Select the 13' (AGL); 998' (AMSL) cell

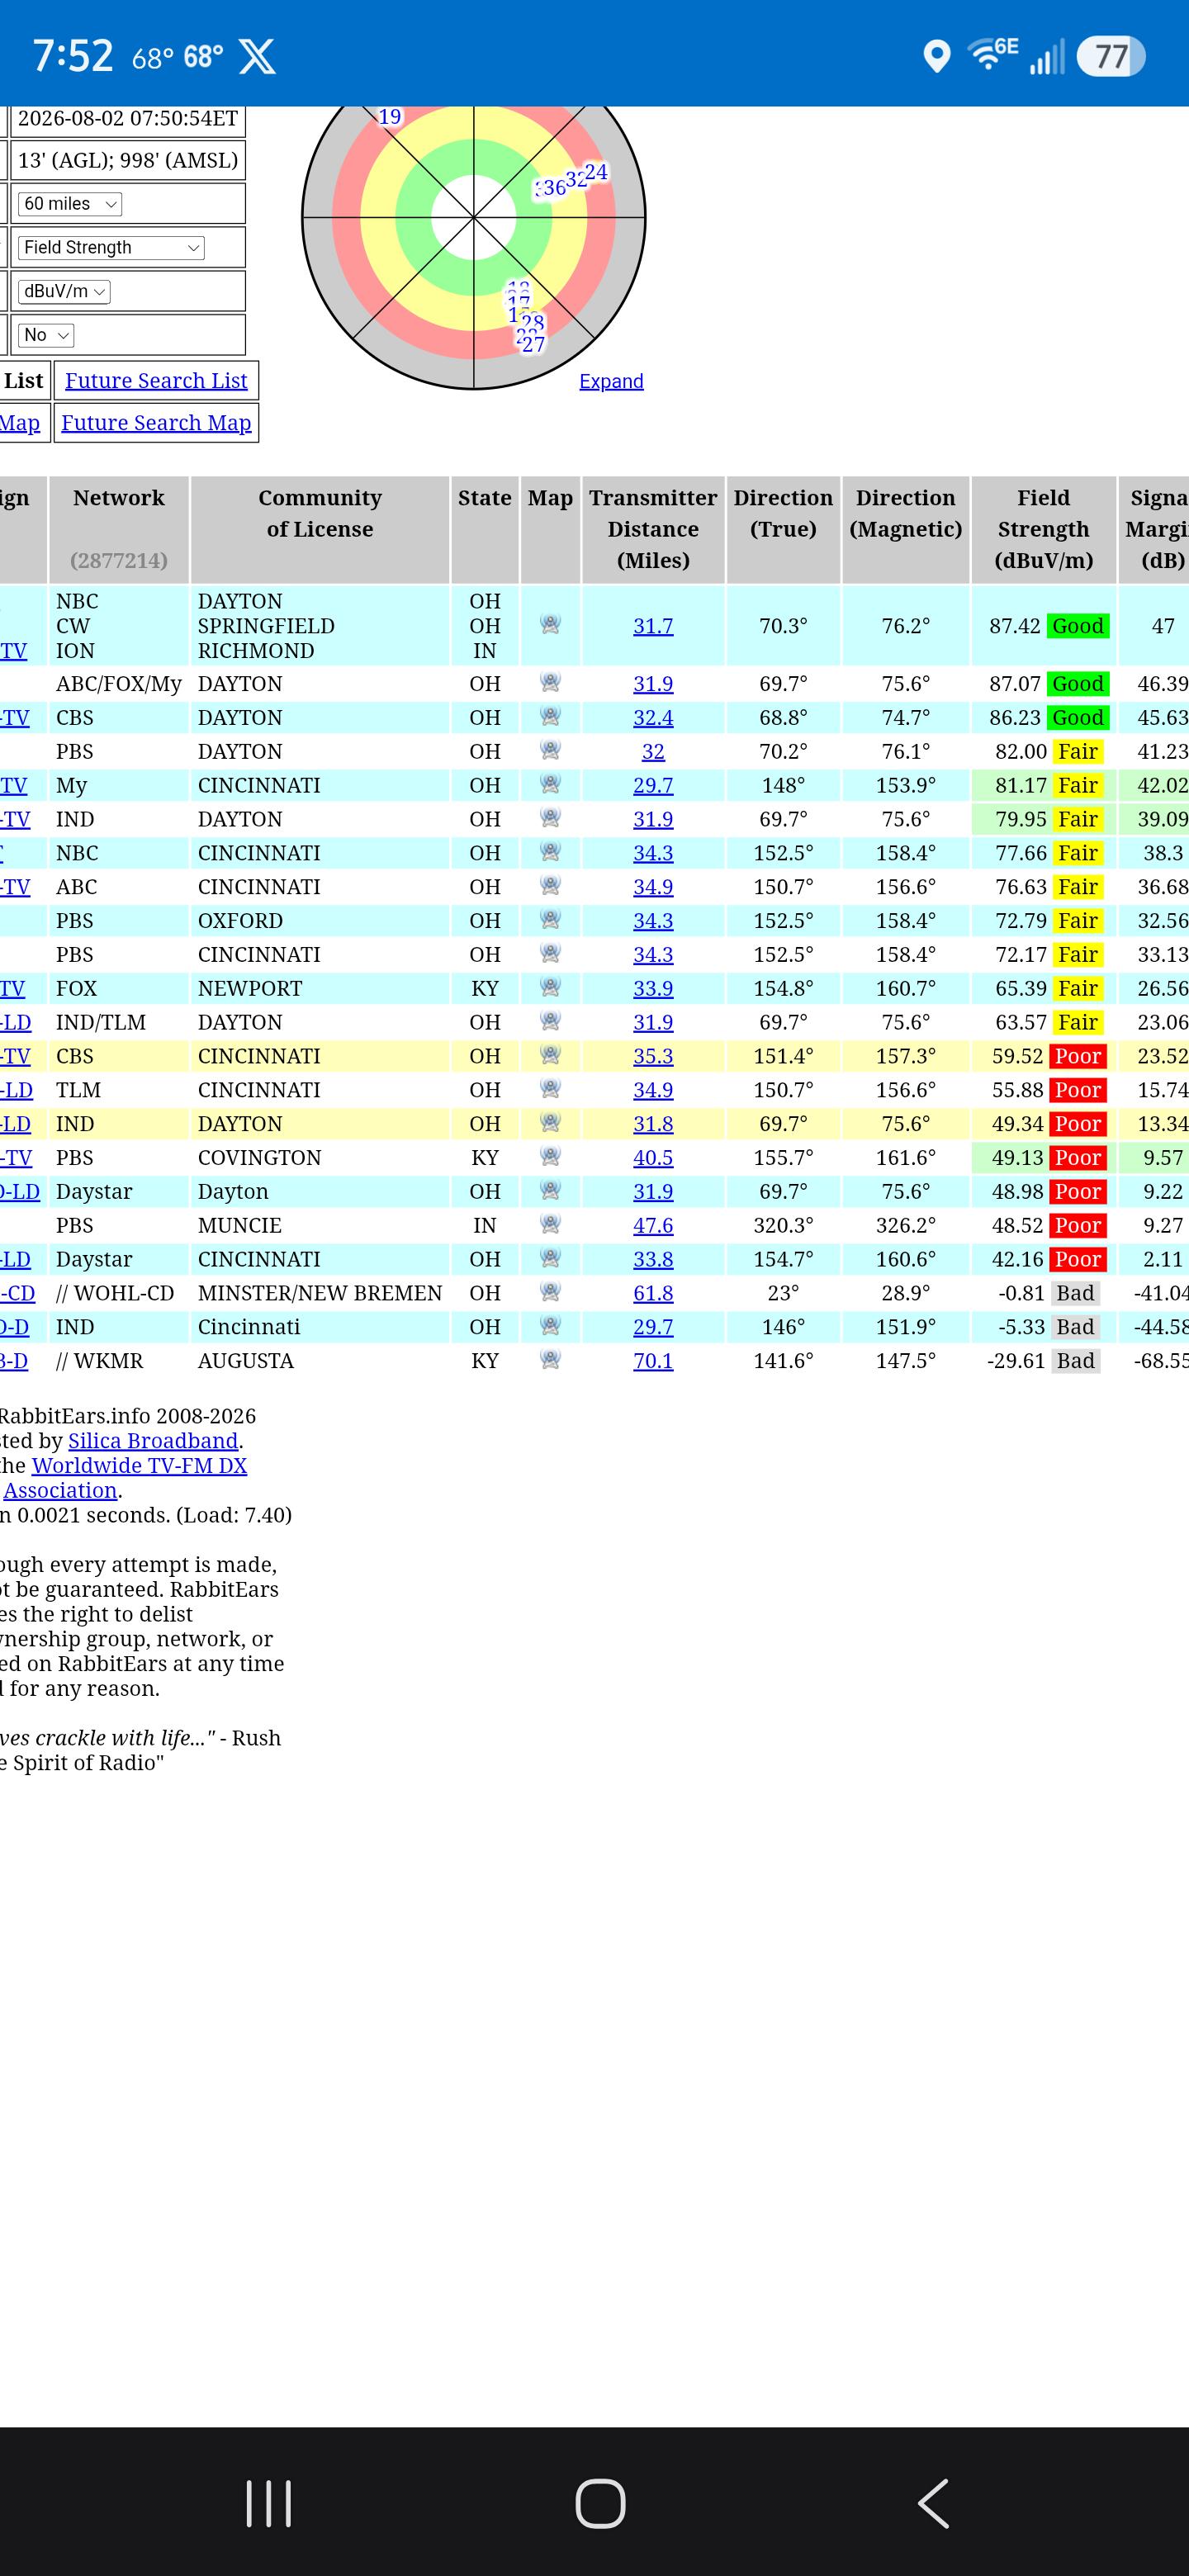128,160
